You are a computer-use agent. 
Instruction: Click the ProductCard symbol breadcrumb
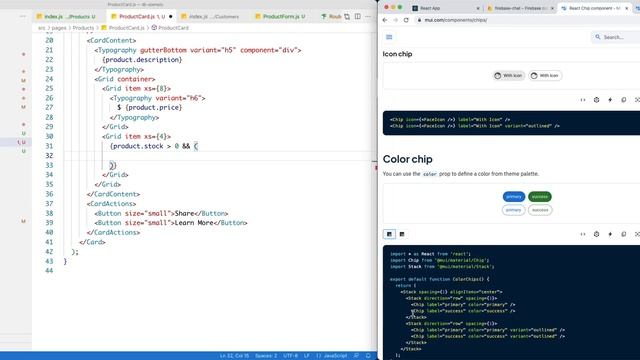tap(170, 28)
